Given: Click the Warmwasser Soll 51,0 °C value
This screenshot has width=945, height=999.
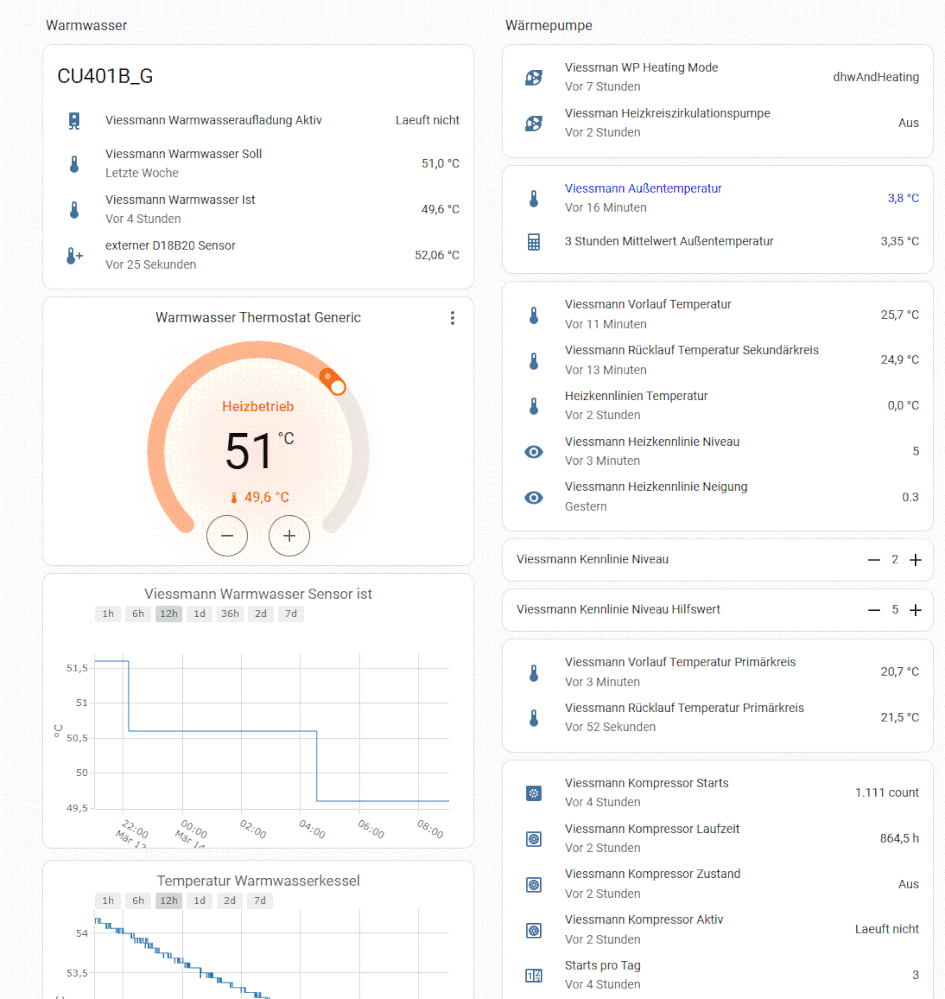Looking at the screenshot, I should (x=440, y=163).
